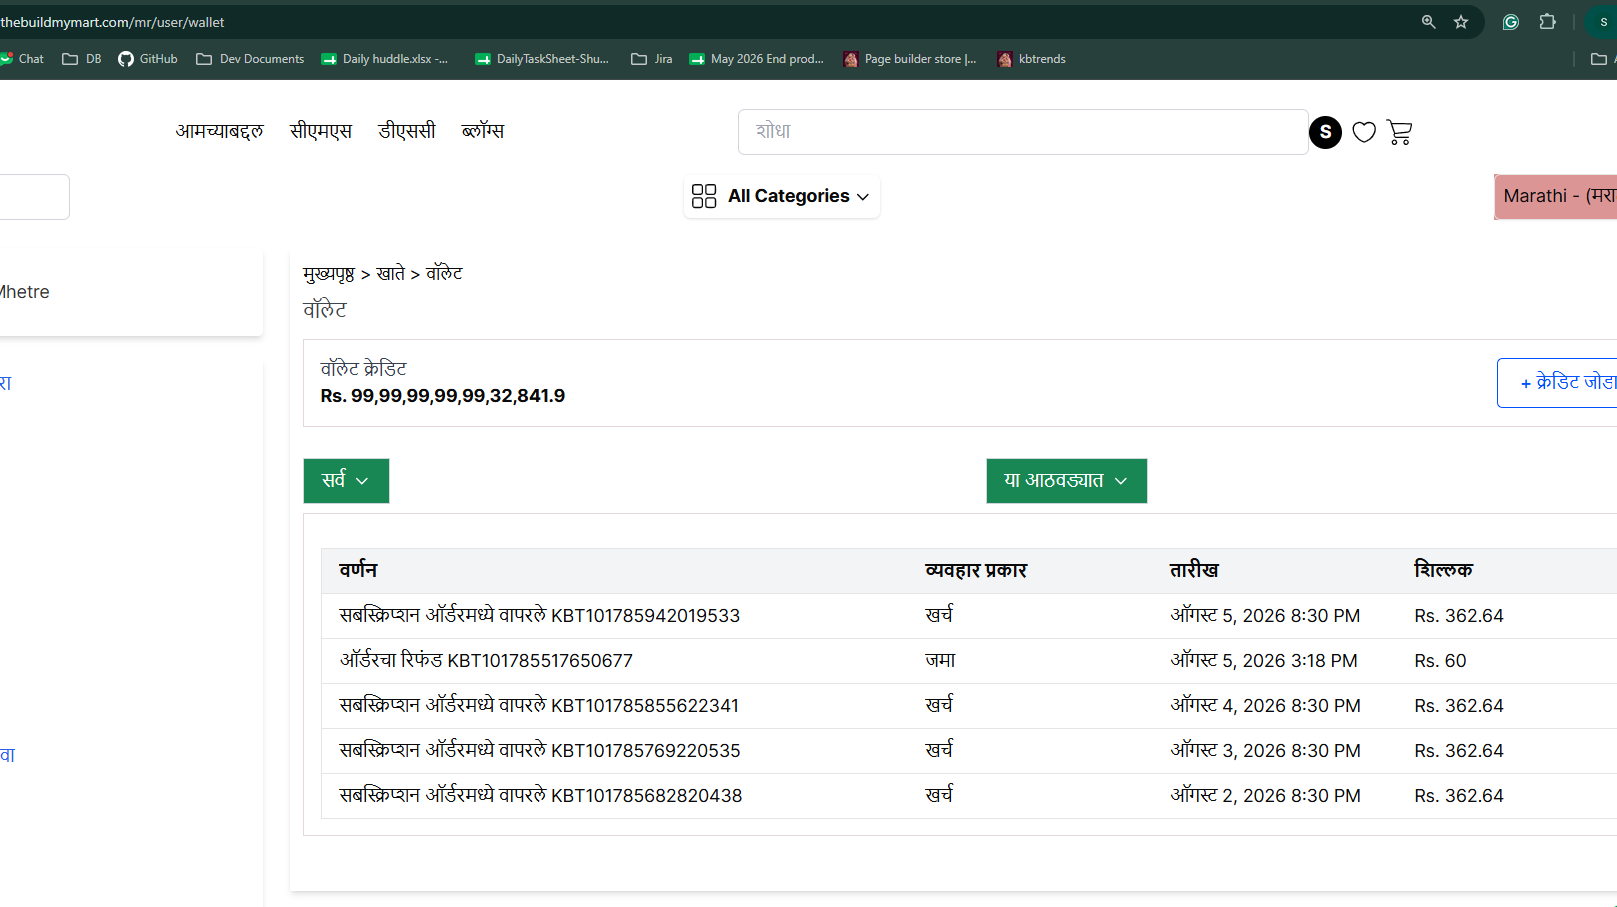The width and height of the screenshot is (1617, 907).
Task: Go to डीएससी menu item
Action: click(407, 131)
